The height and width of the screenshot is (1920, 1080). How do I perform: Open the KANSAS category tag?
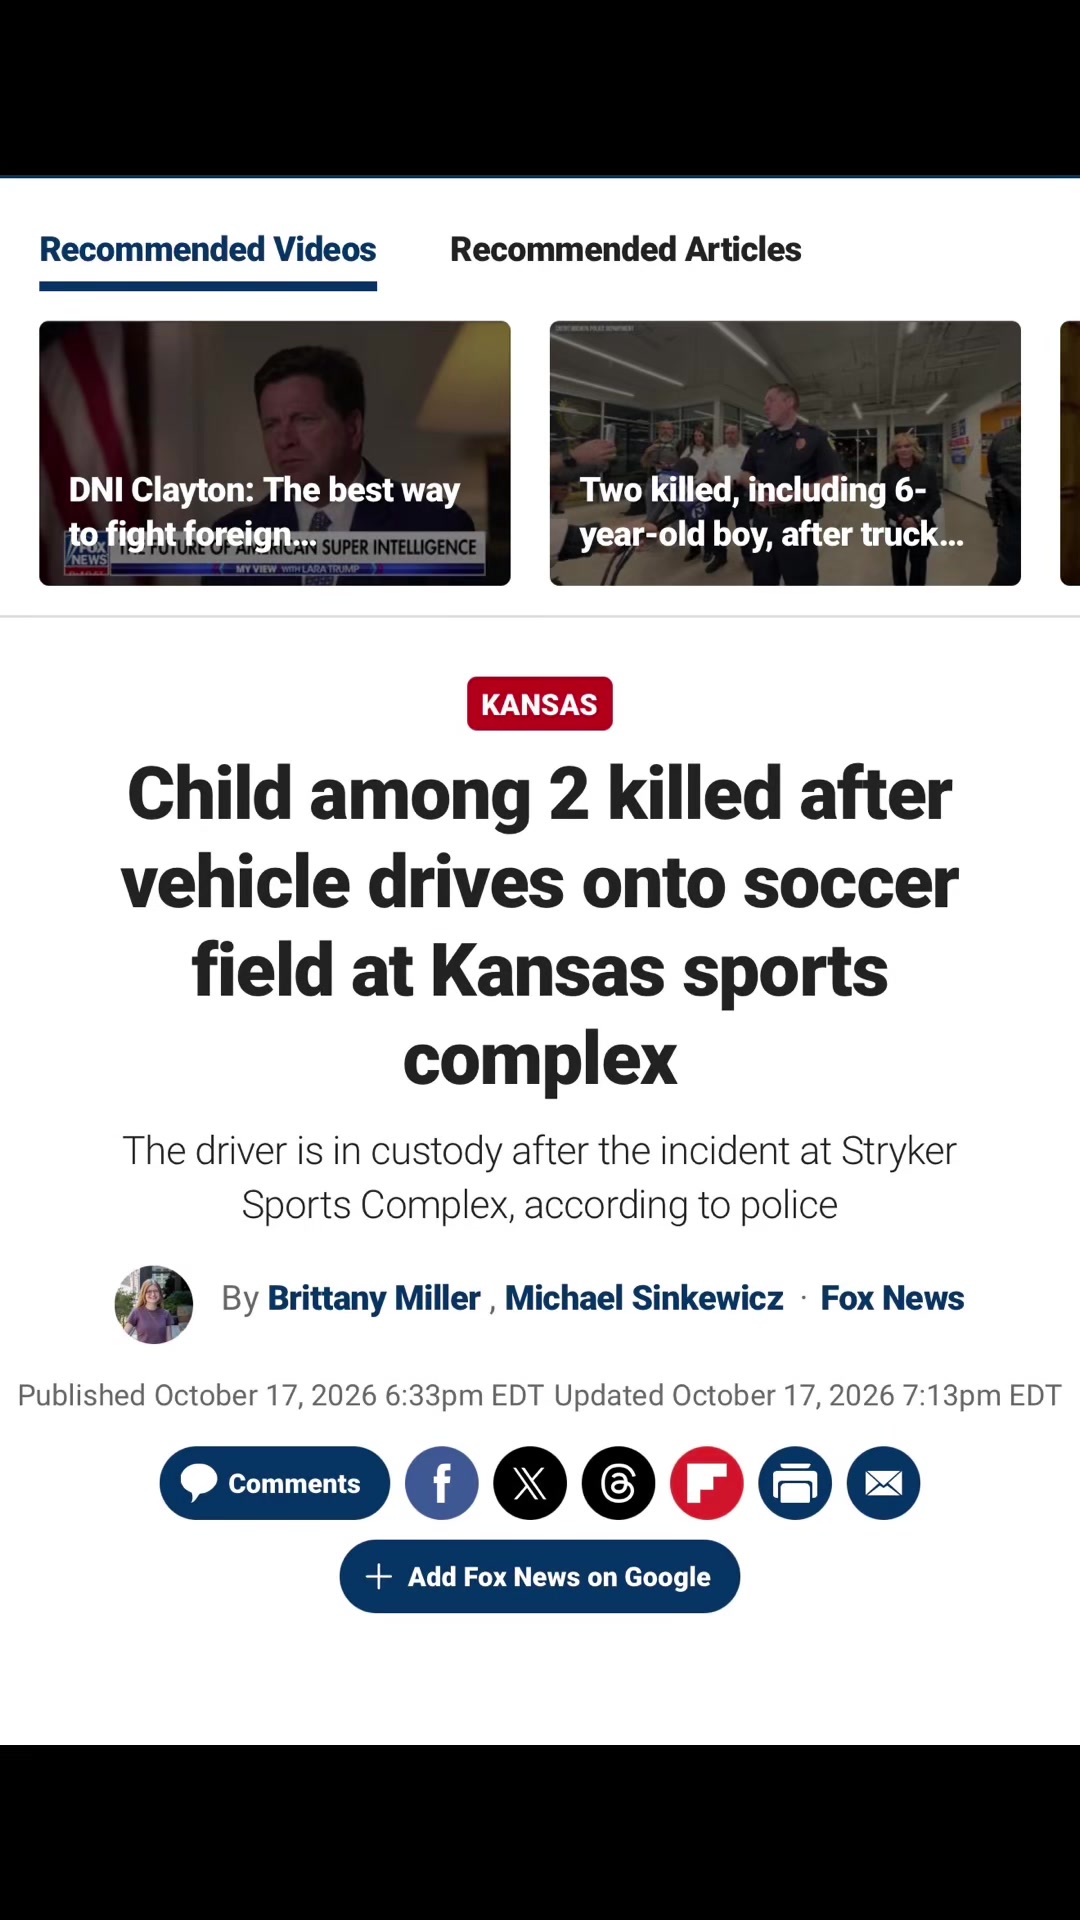[x=540, y=704]
